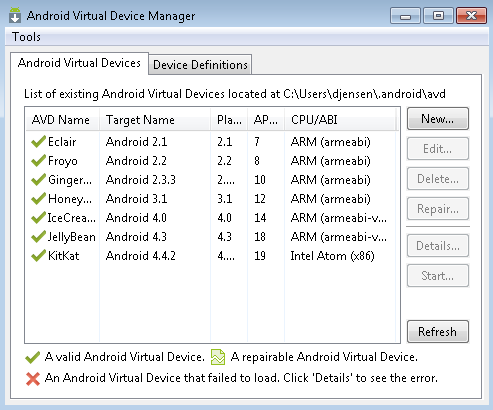Select the Froyo AVD row
The image size is (493, 410).
click(212, 161)
